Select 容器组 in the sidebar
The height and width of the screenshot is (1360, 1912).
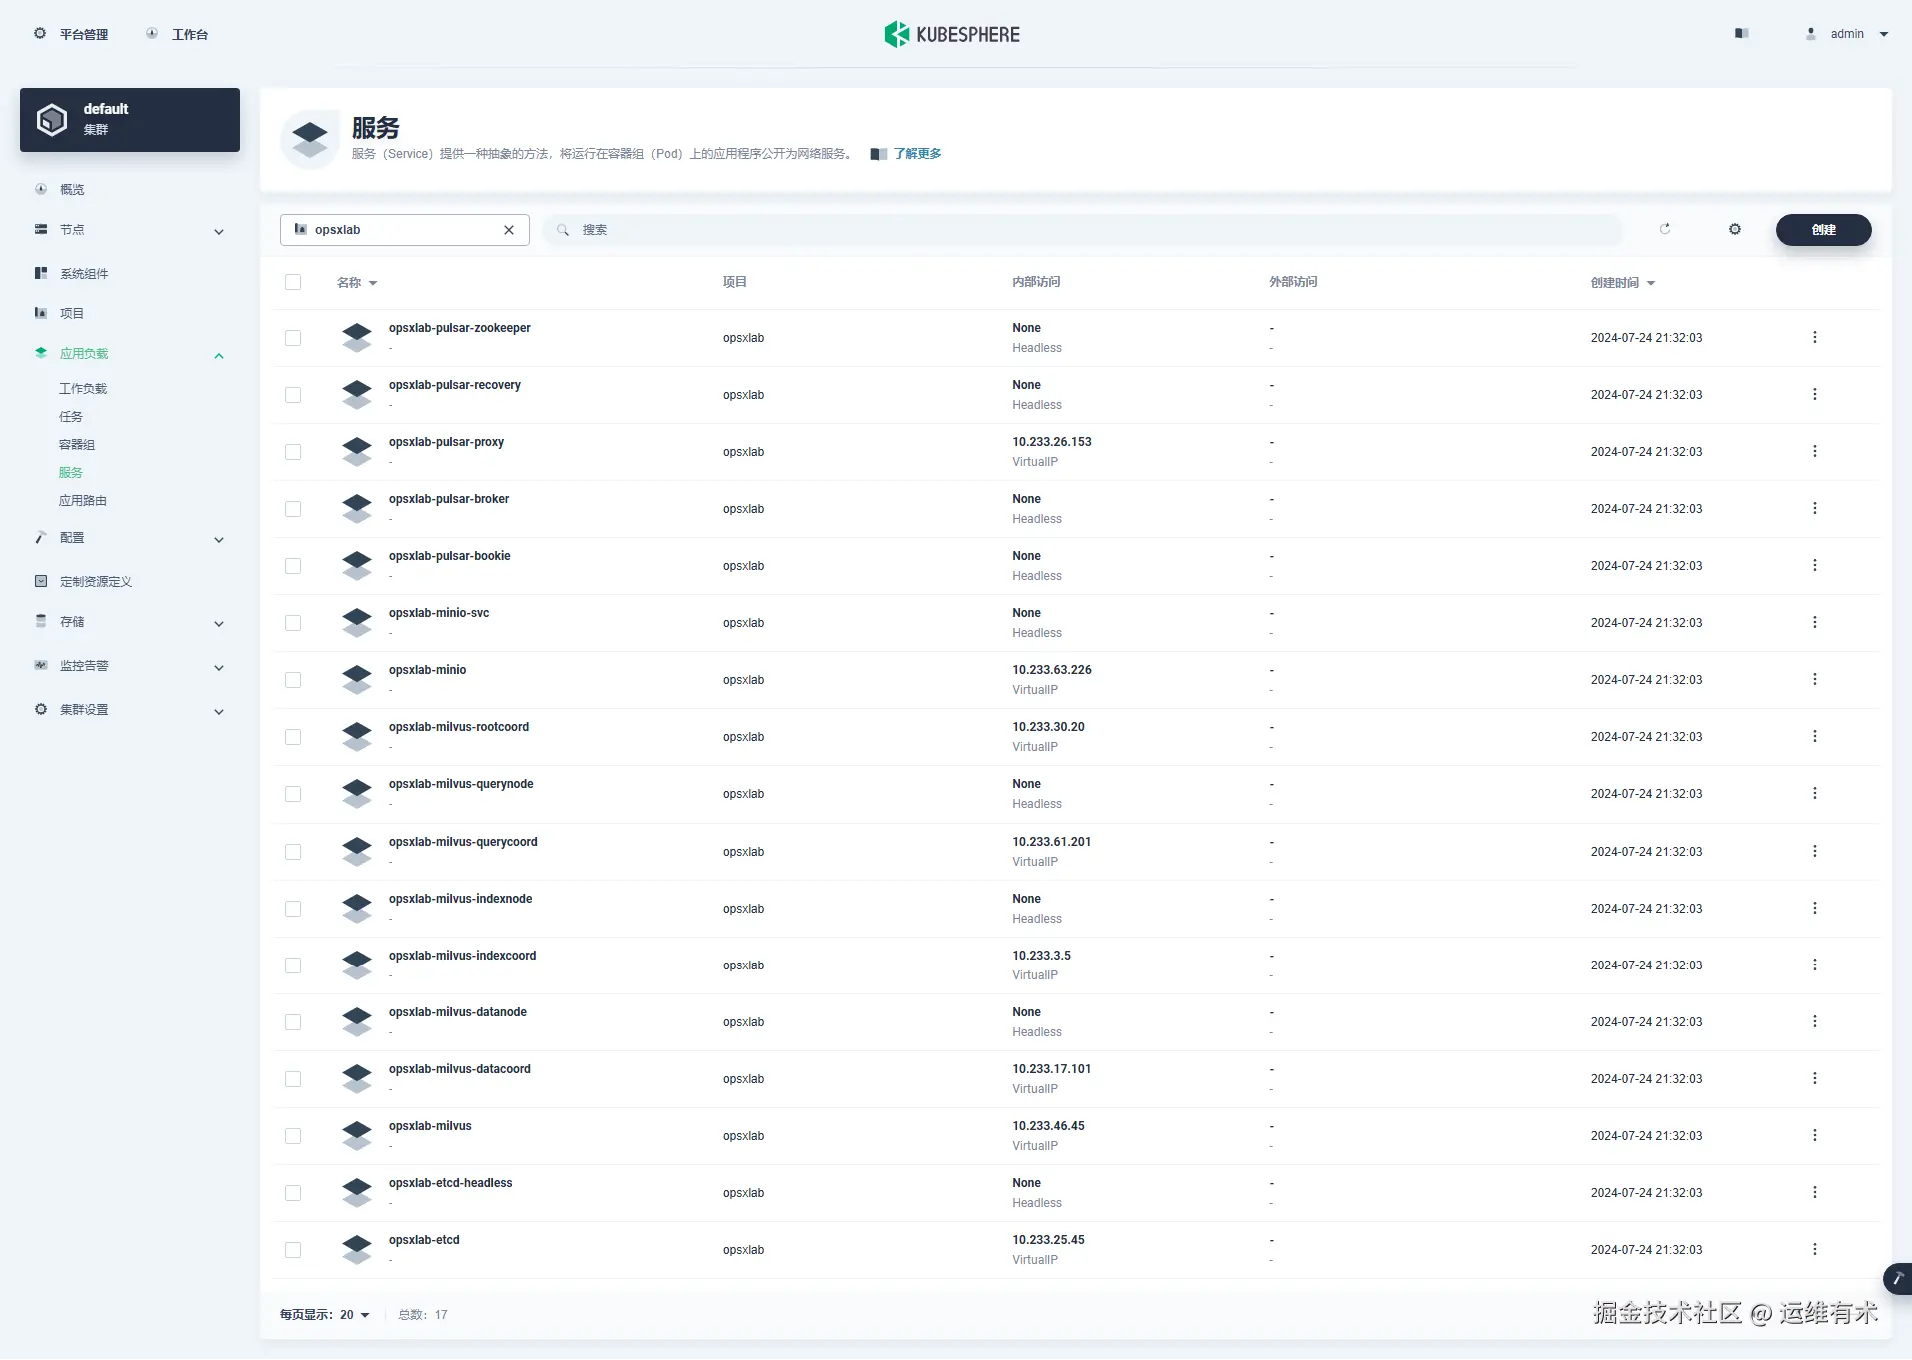(x=77, y=444)
